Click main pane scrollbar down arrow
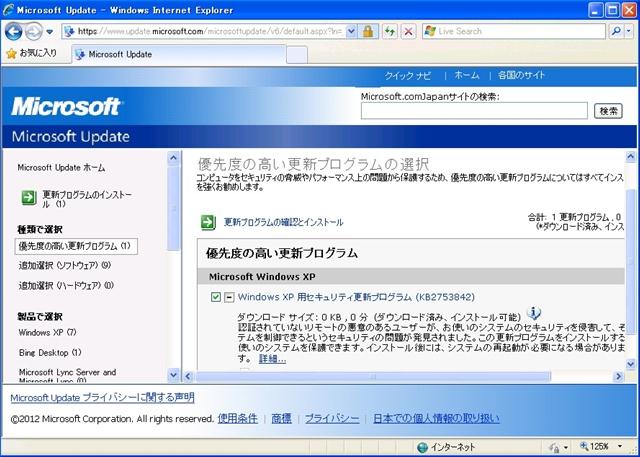This screenshot has height=457, width=640. point(631,364)
